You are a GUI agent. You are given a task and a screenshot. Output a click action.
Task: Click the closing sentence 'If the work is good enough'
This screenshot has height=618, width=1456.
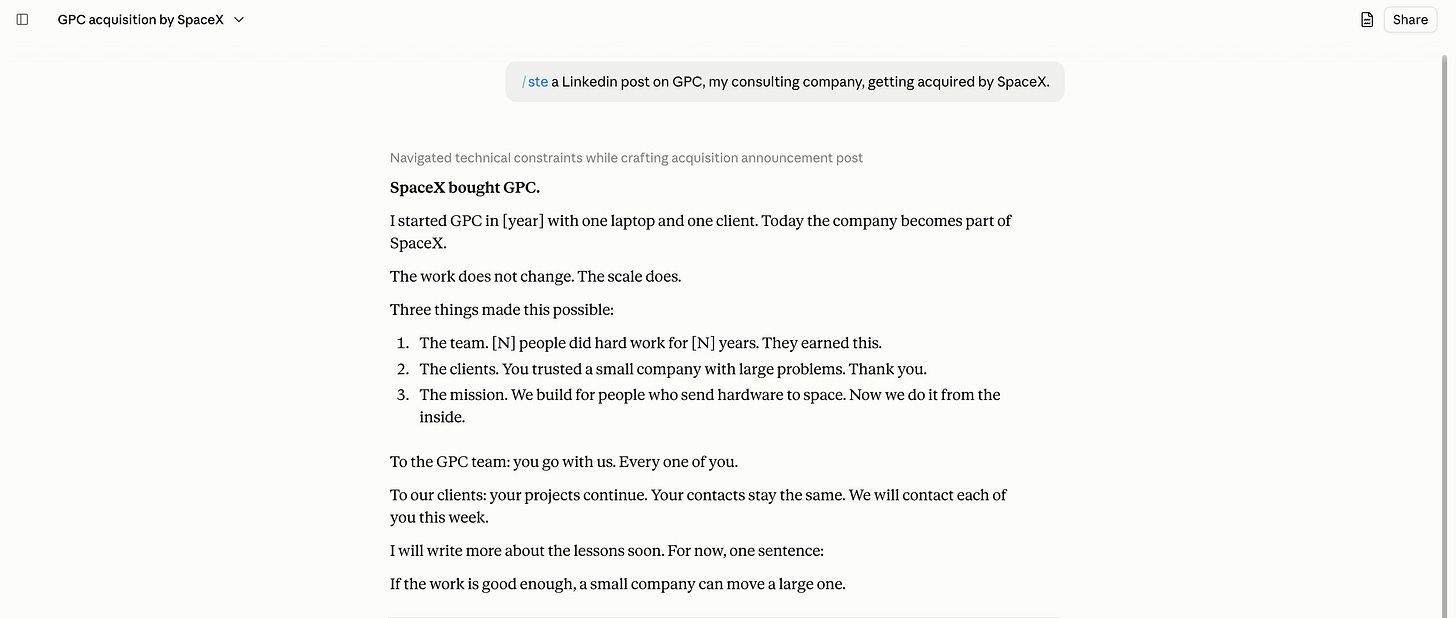[x=618, y=584]
